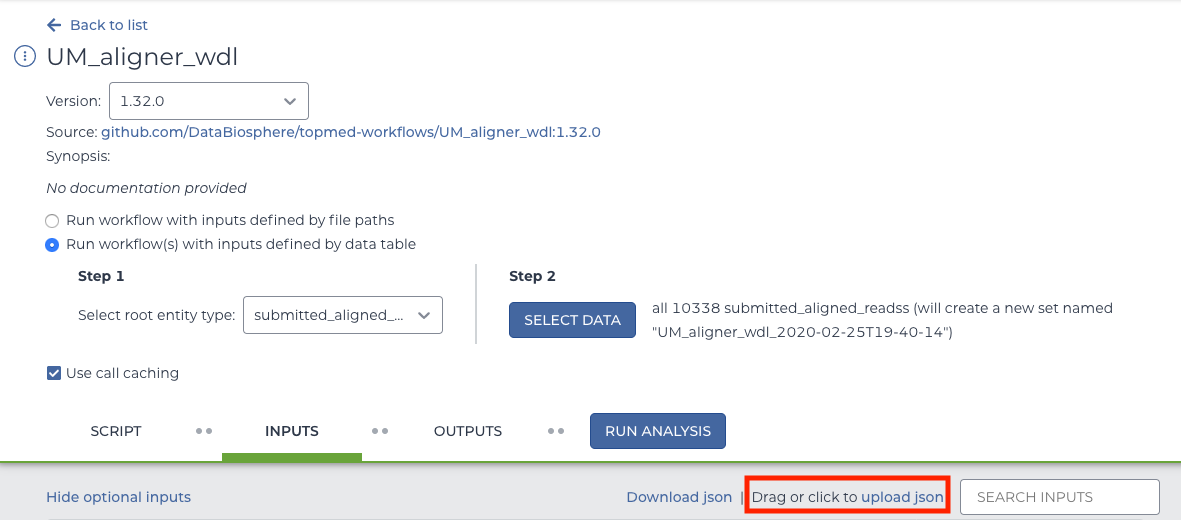Select inputs defined by file paths
Image resolution: width=1181 pixels, height=520 pixels.
tap(52, 221)
